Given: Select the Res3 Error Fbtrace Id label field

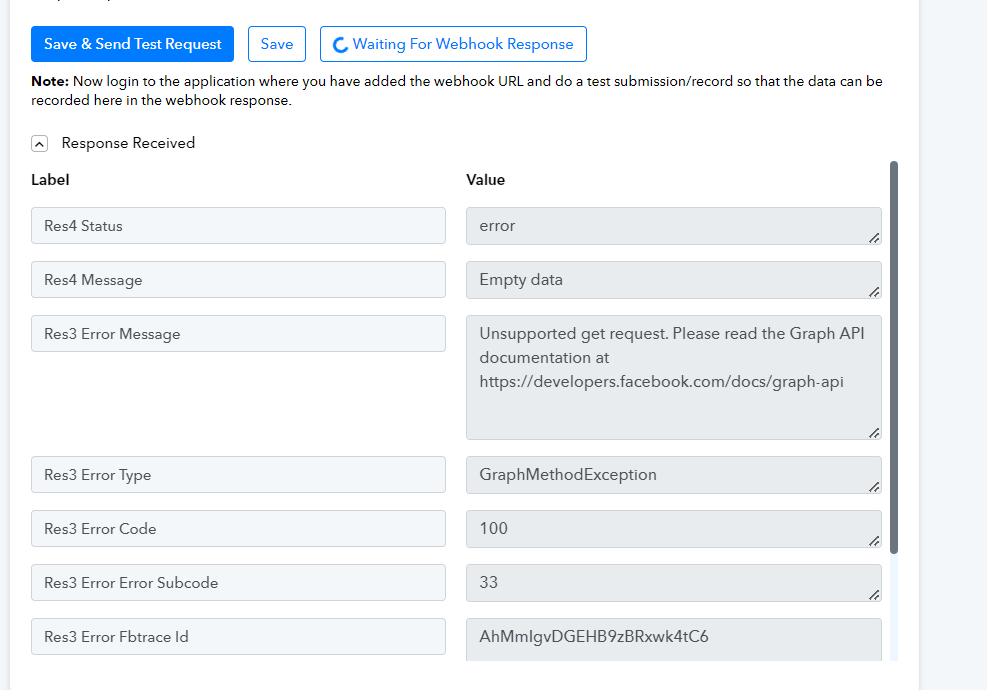Looking at the screenshot, I should [x=238, y=636].
